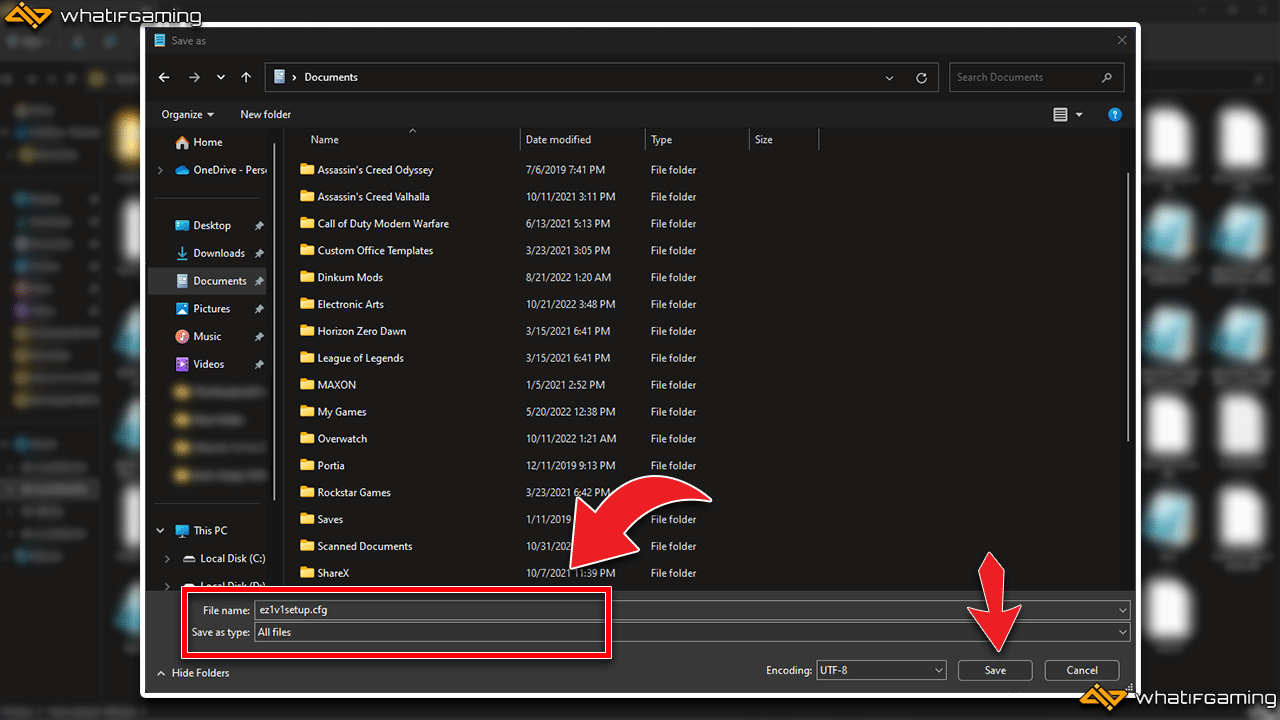The width and height of the screenshot is (1280, 720).
Task: Click the Pictures icon in sidebar
Action: pos(182,309)
